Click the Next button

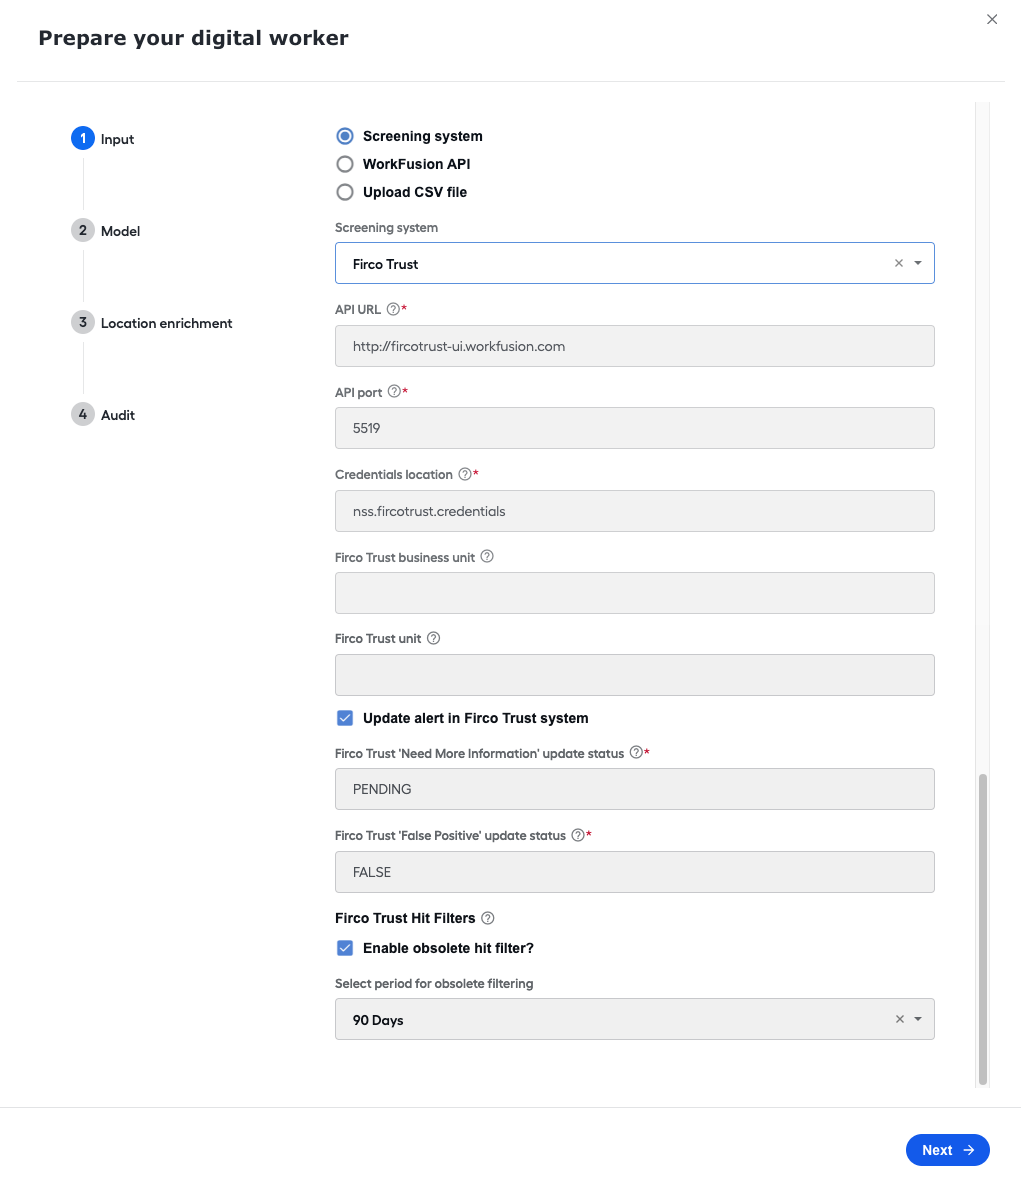tap(948, 1150)
